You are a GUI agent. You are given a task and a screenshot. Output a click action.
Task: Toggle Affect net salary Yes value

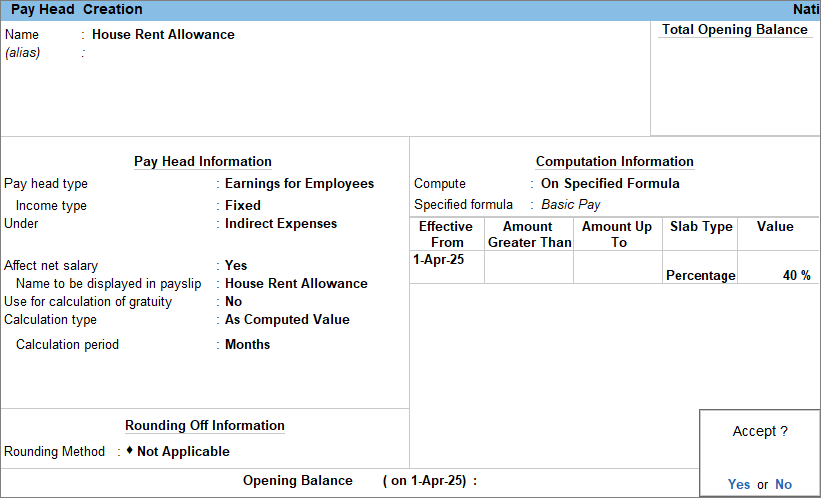tap(236, 265)
